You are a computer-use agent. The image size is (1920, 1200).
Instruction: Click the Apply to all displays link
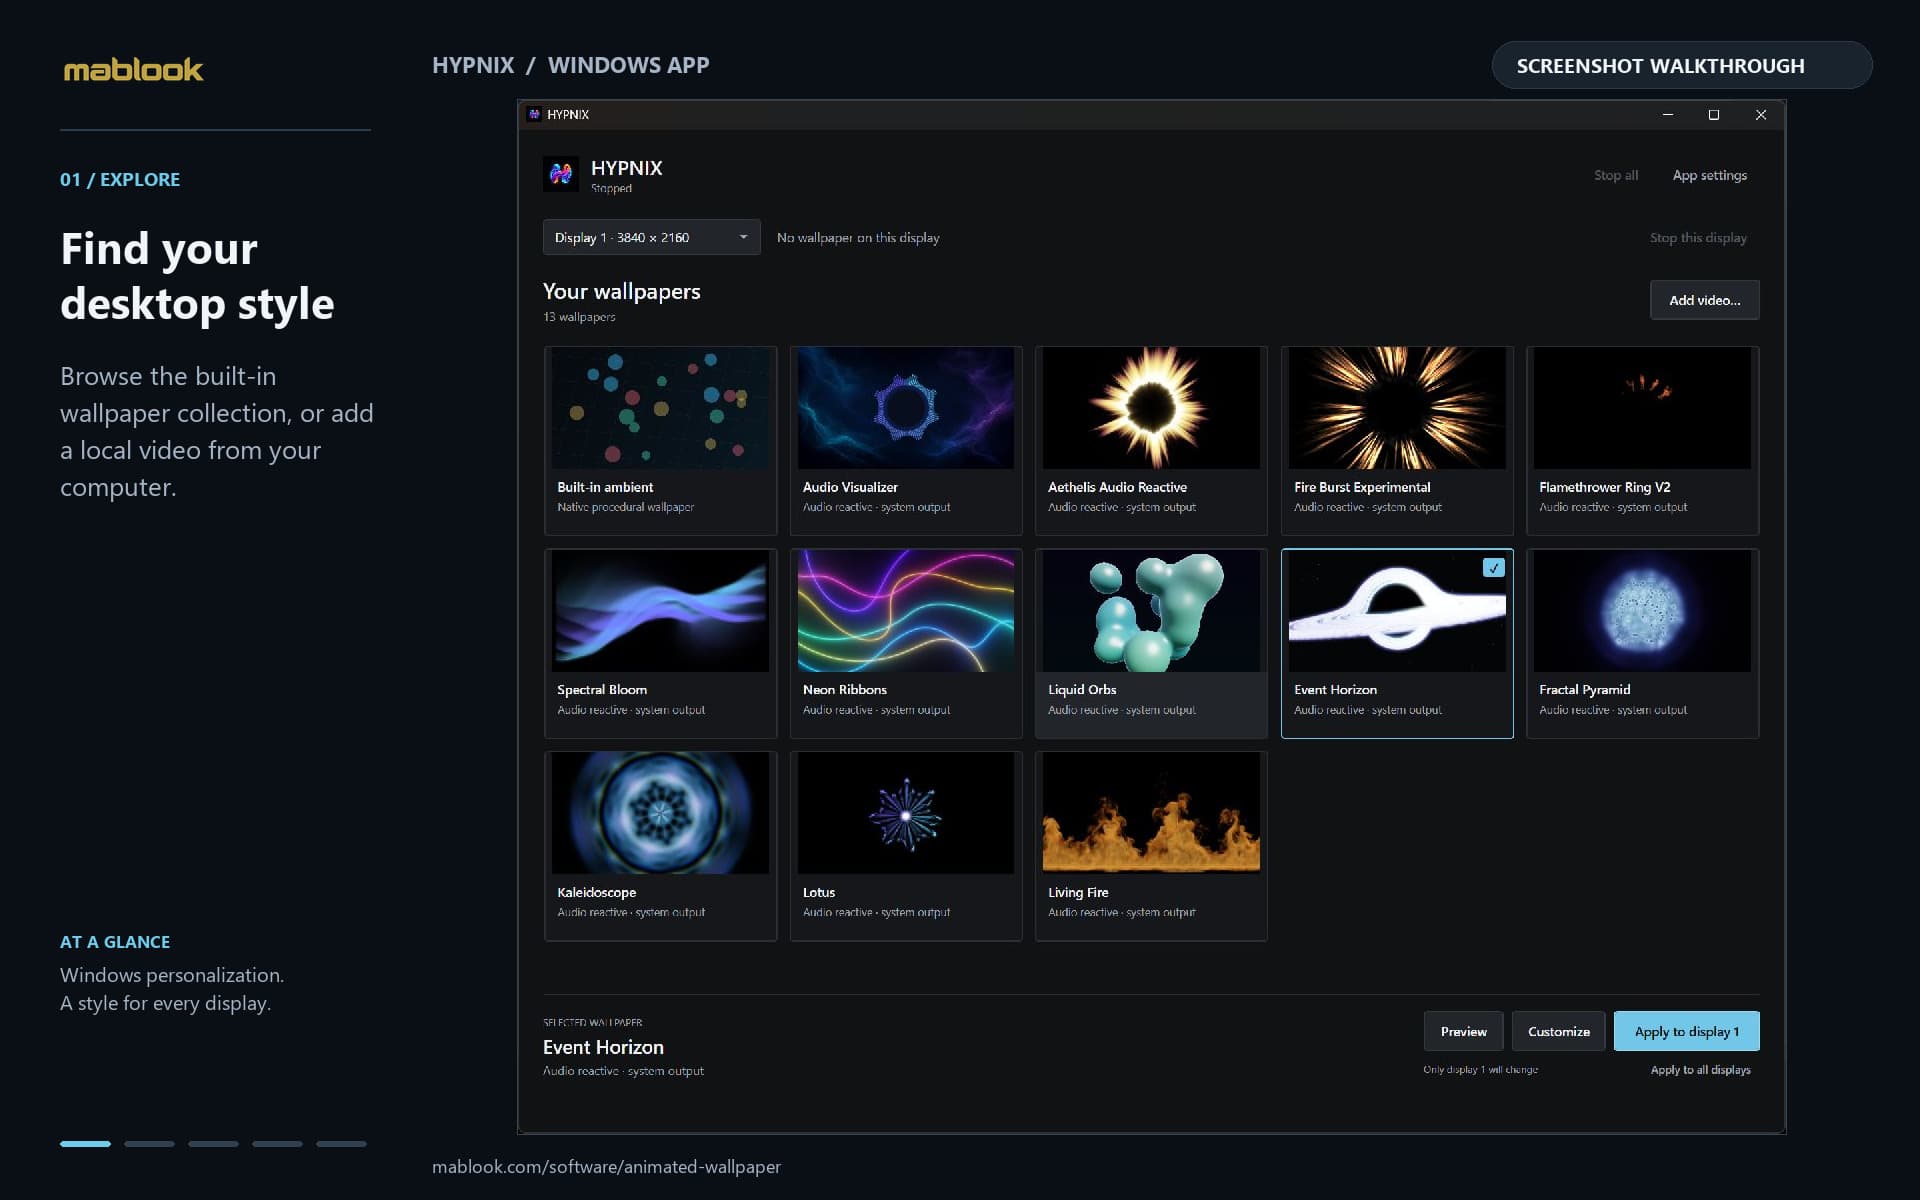[x=1700, y=1070]
